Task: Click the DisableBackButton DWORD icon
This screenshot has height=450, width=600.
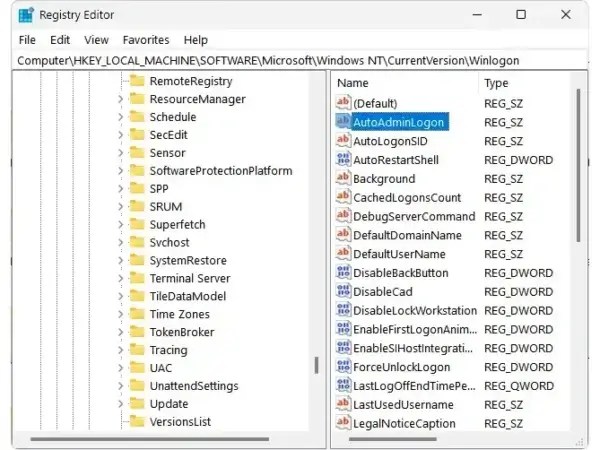Action: pos(343,272)
